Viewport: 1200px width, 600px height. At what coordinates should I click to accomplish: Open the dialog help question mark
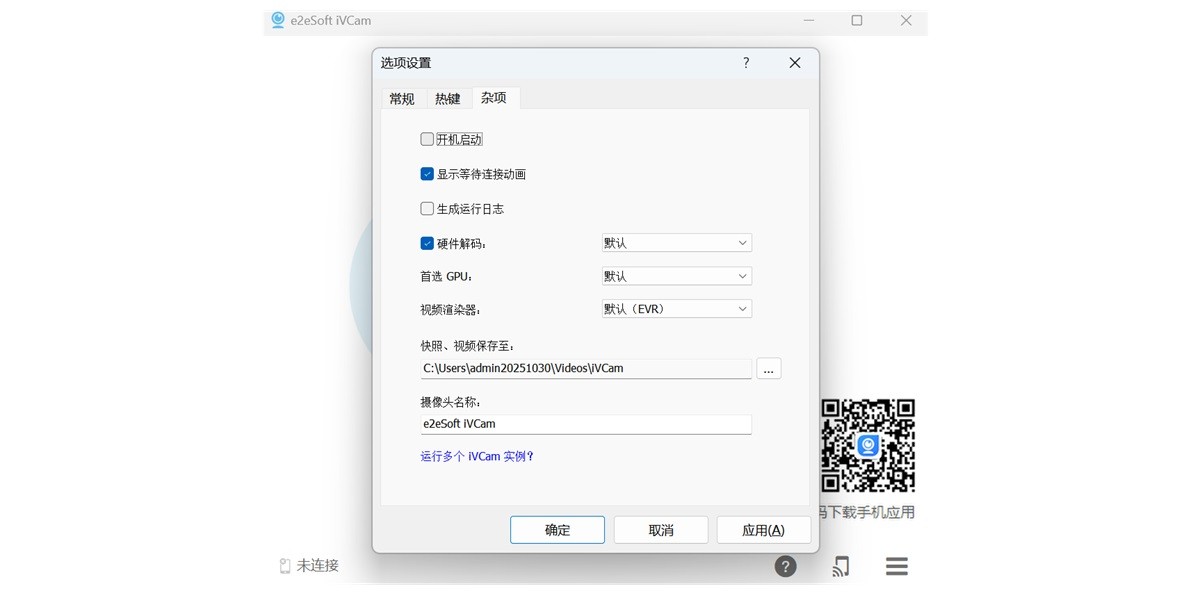click(x=745, y=62)
